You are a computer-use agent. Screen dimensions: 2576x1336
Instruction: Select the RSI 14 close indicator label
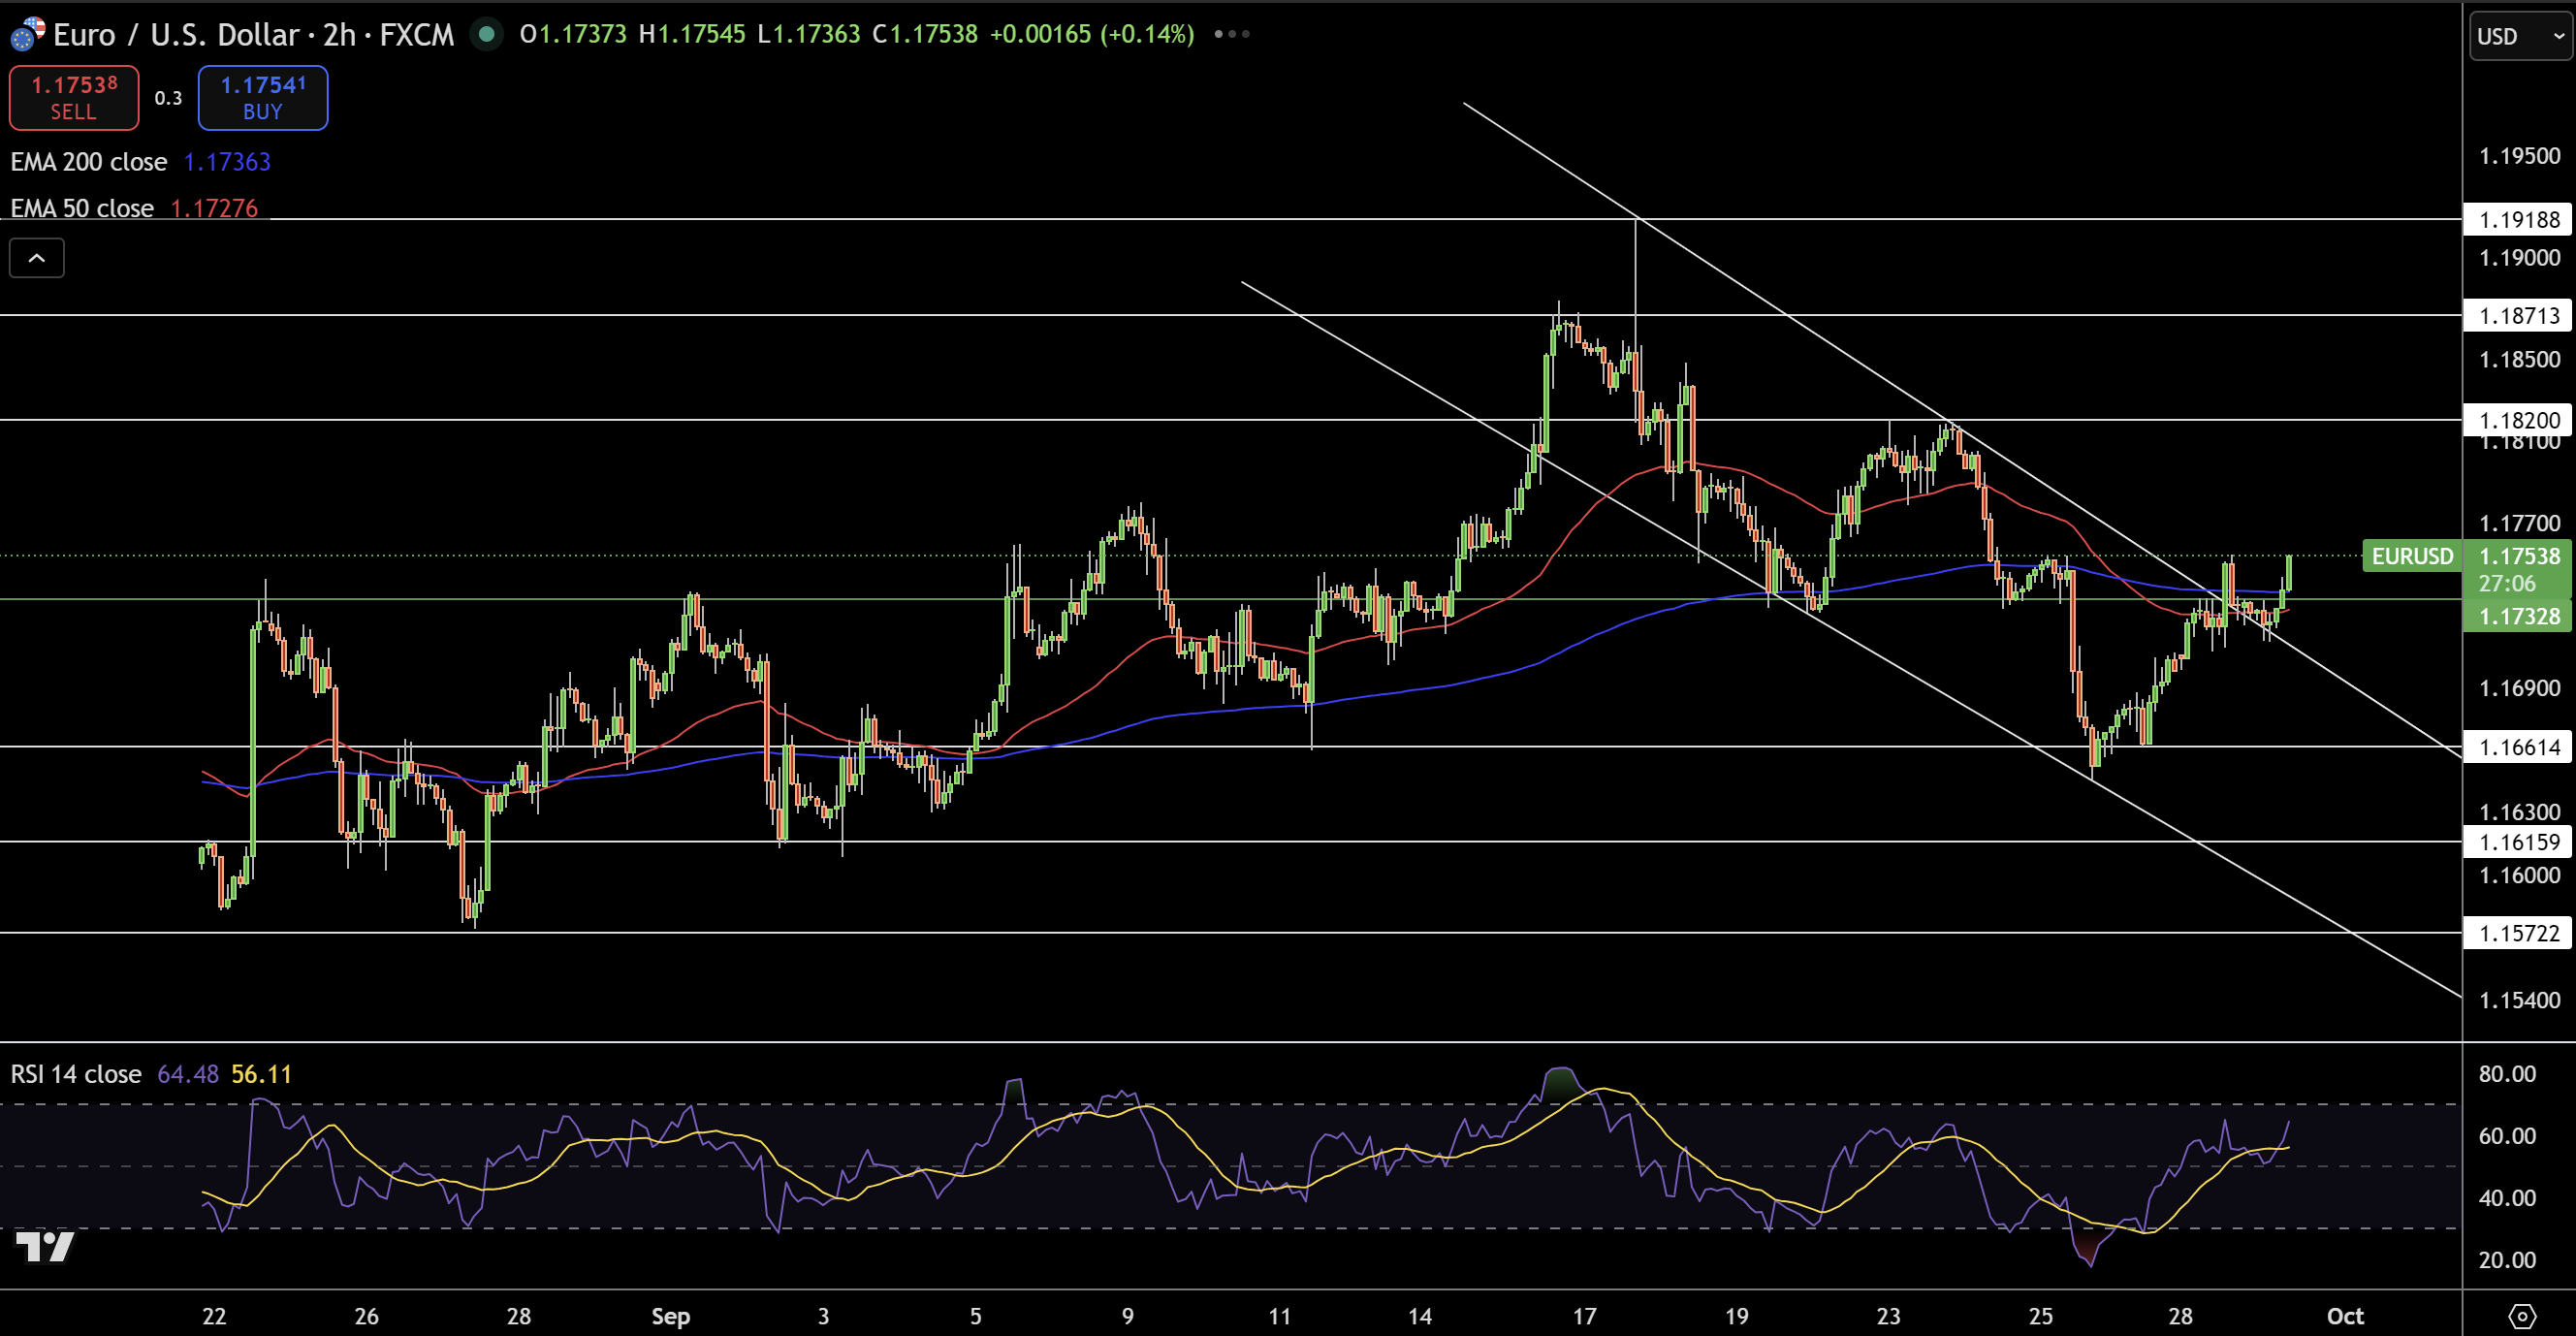[x=76, y=1074]
